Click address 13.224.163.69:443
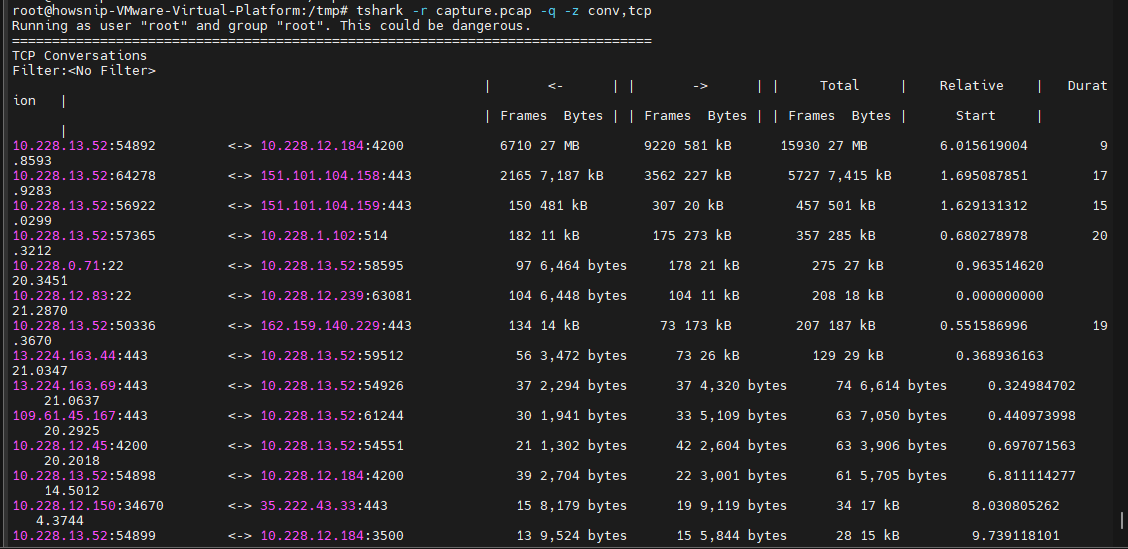This screenshot has width=1128, height=549. point(80,386)
